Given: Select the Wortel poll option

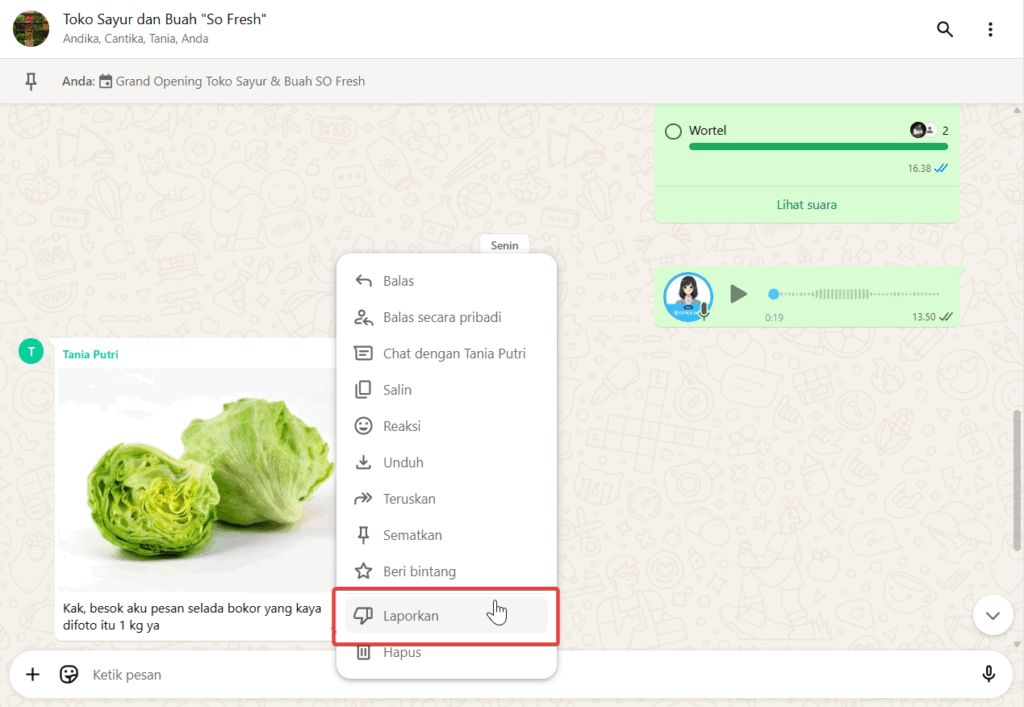Looking at the screenshot, I should [x=673, y=131].
